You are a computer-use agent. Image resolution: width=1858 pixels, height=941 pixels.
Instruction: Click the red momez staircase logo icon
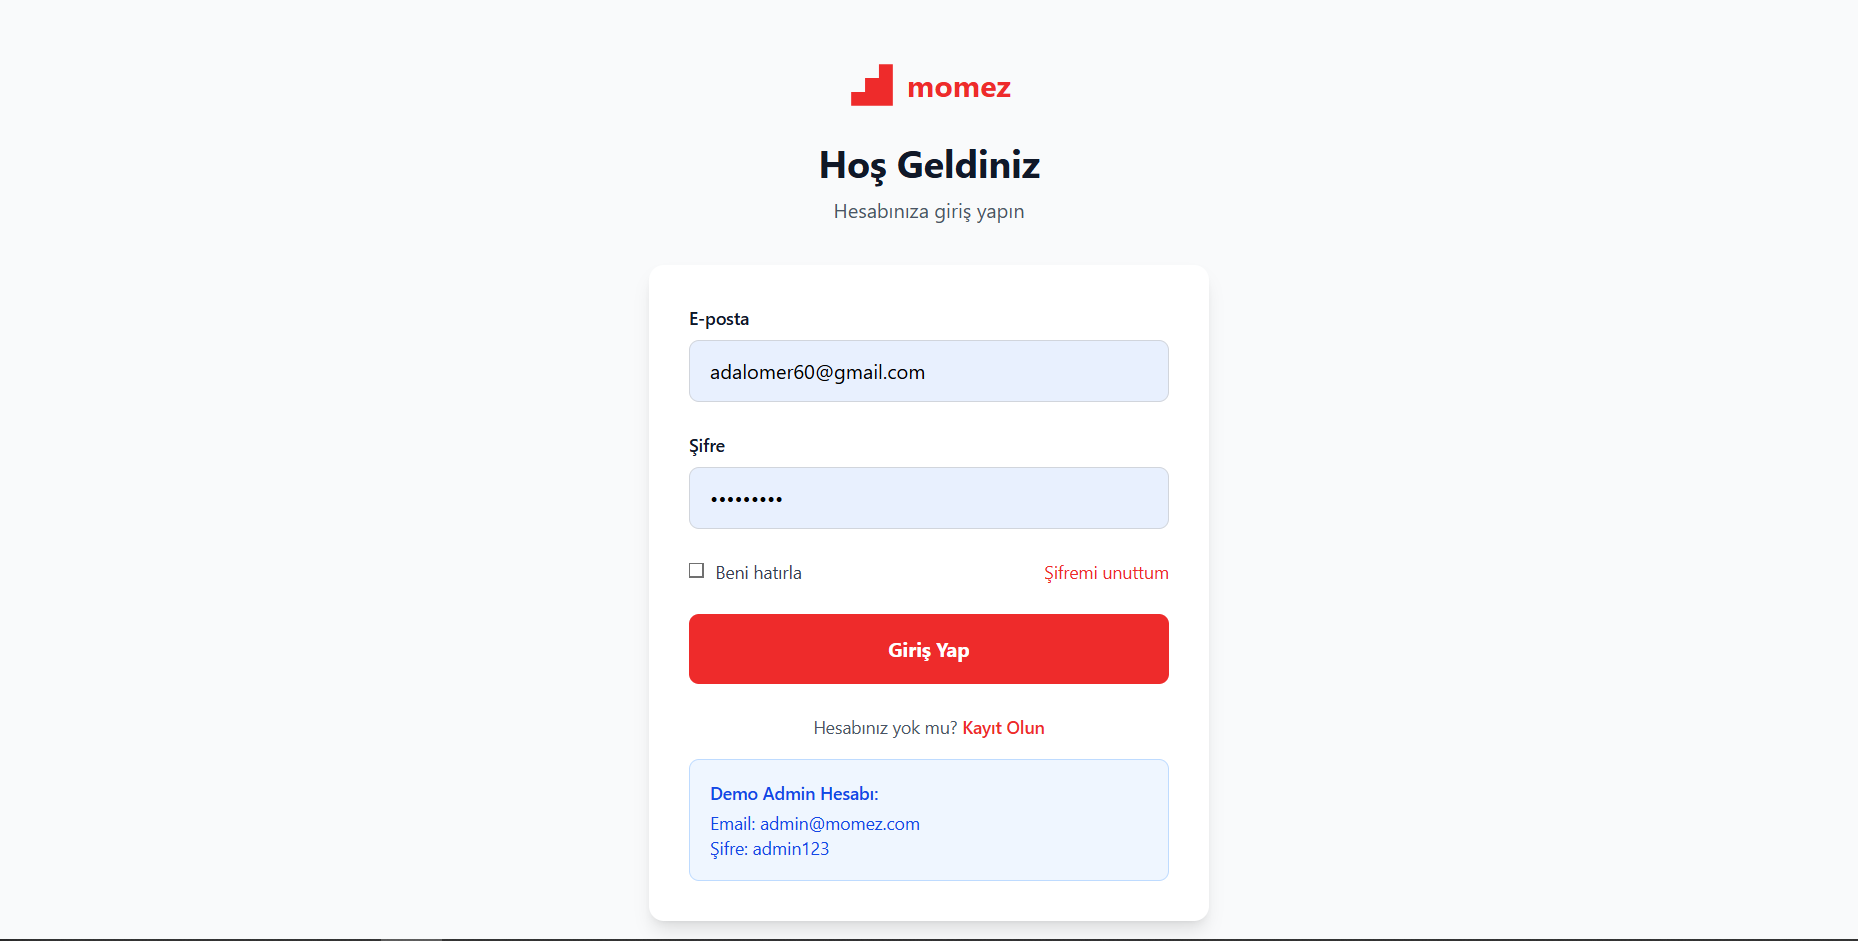pyautogui.click(x=872, y=86)
